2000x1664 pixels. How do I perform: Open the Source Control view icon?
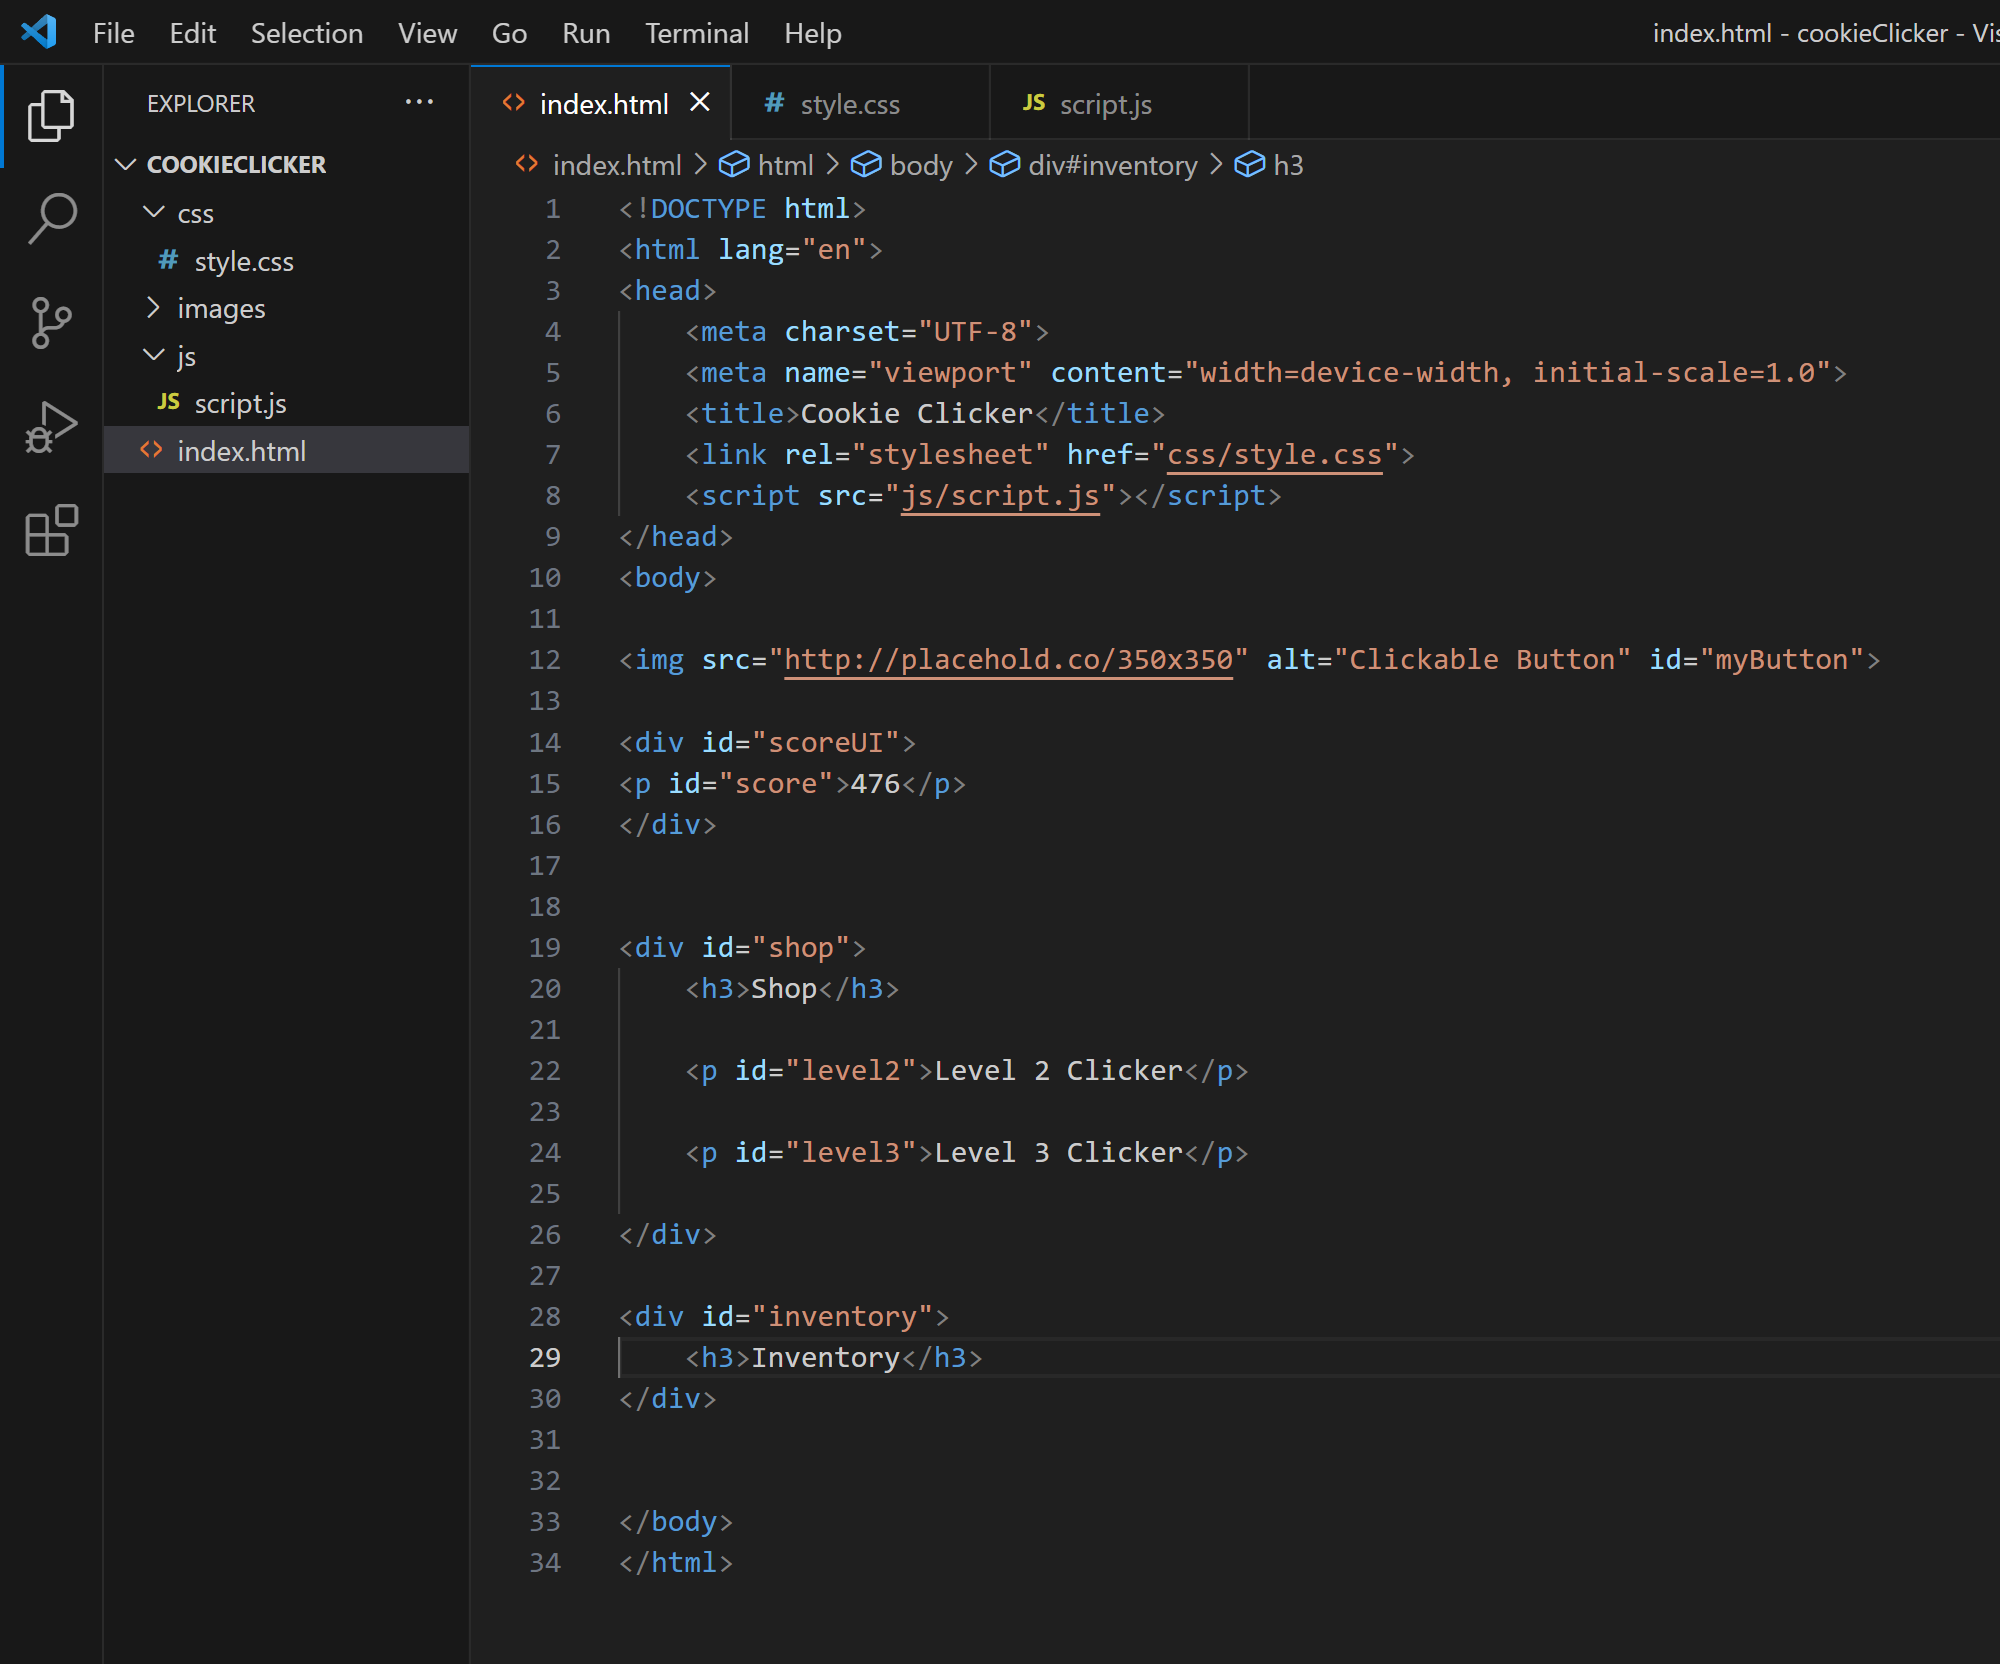point(51,323)
